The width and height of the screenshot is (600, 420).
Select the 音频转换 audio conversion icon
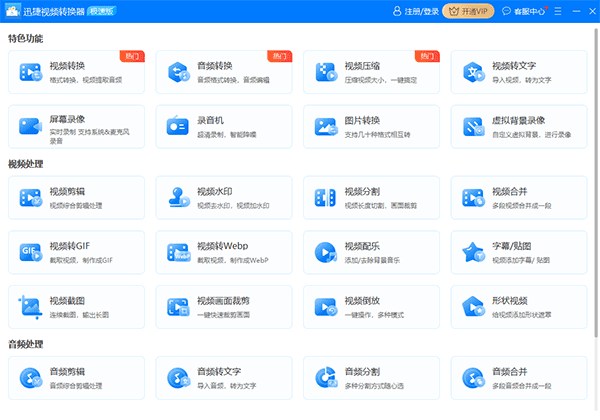point(178,72)
